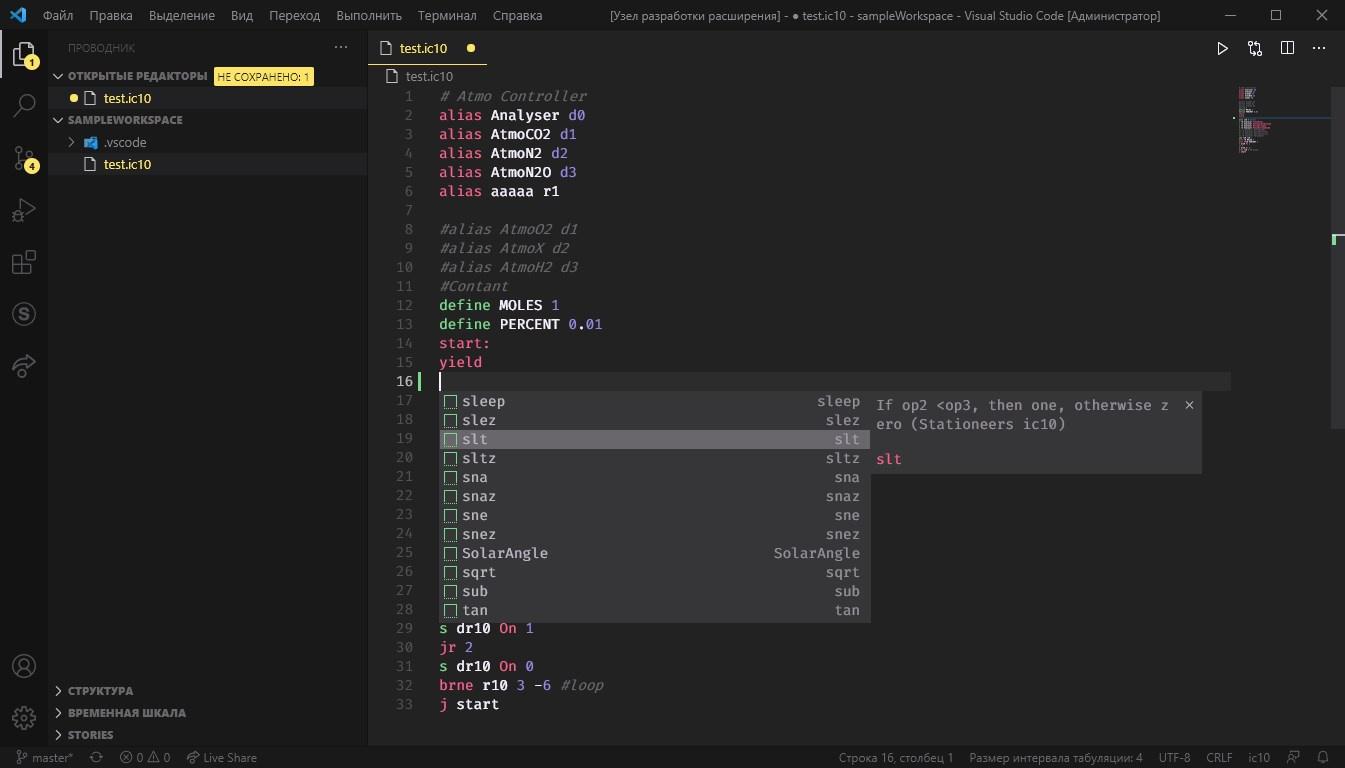Click the master* branch in status bar
Image resolution: width=1345 pixels, height=768 pixels.
[44, 758]
